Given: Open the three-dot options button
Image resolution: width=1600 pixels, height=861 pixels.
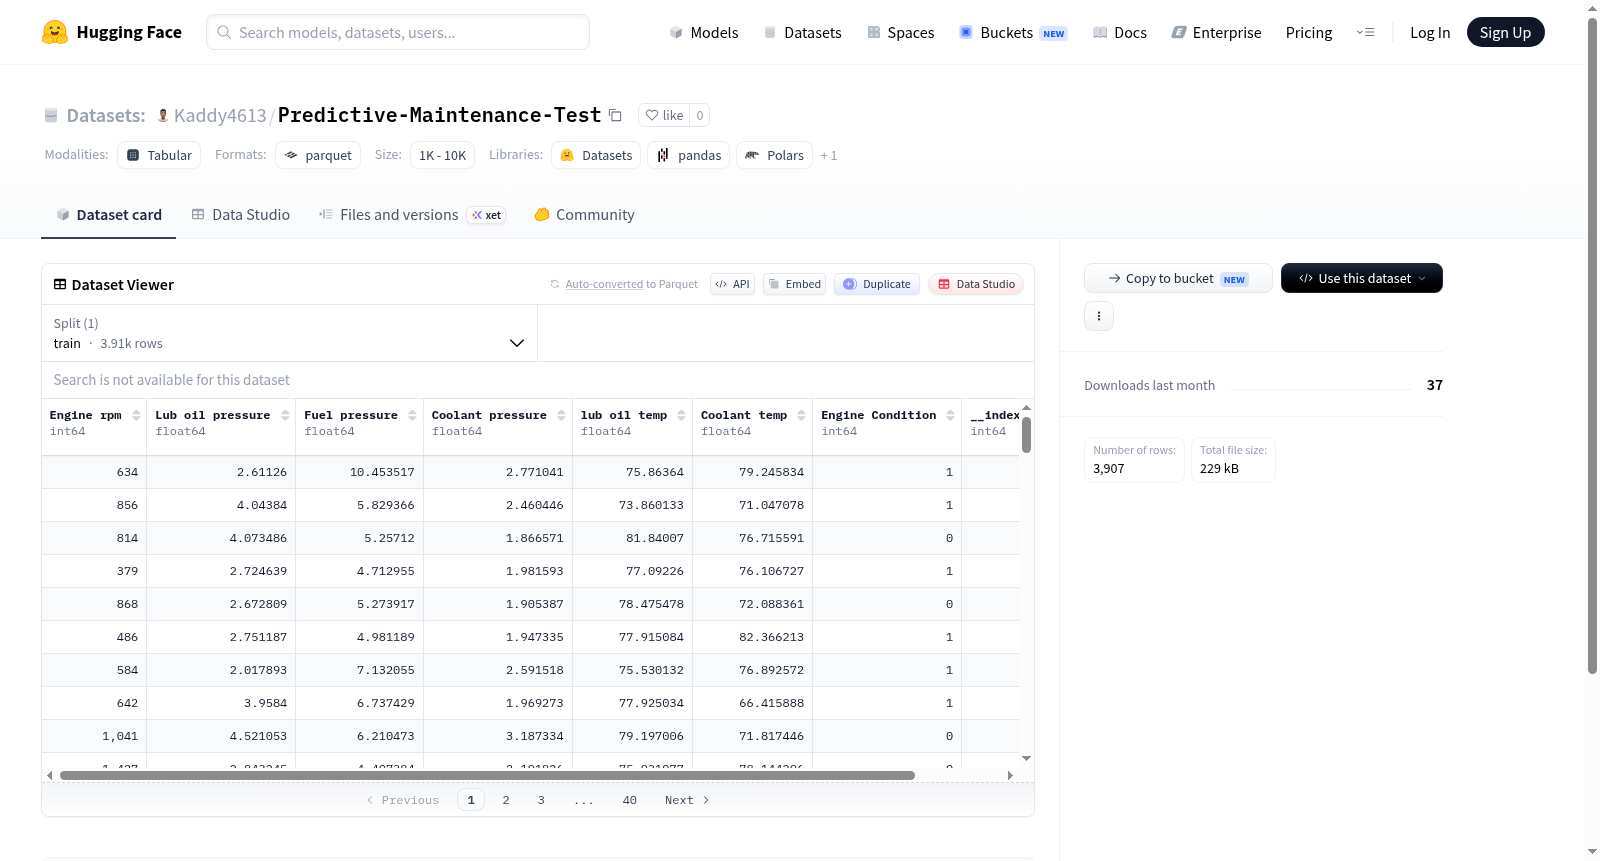Looking at the screenshot, I should pos(1099,316).
